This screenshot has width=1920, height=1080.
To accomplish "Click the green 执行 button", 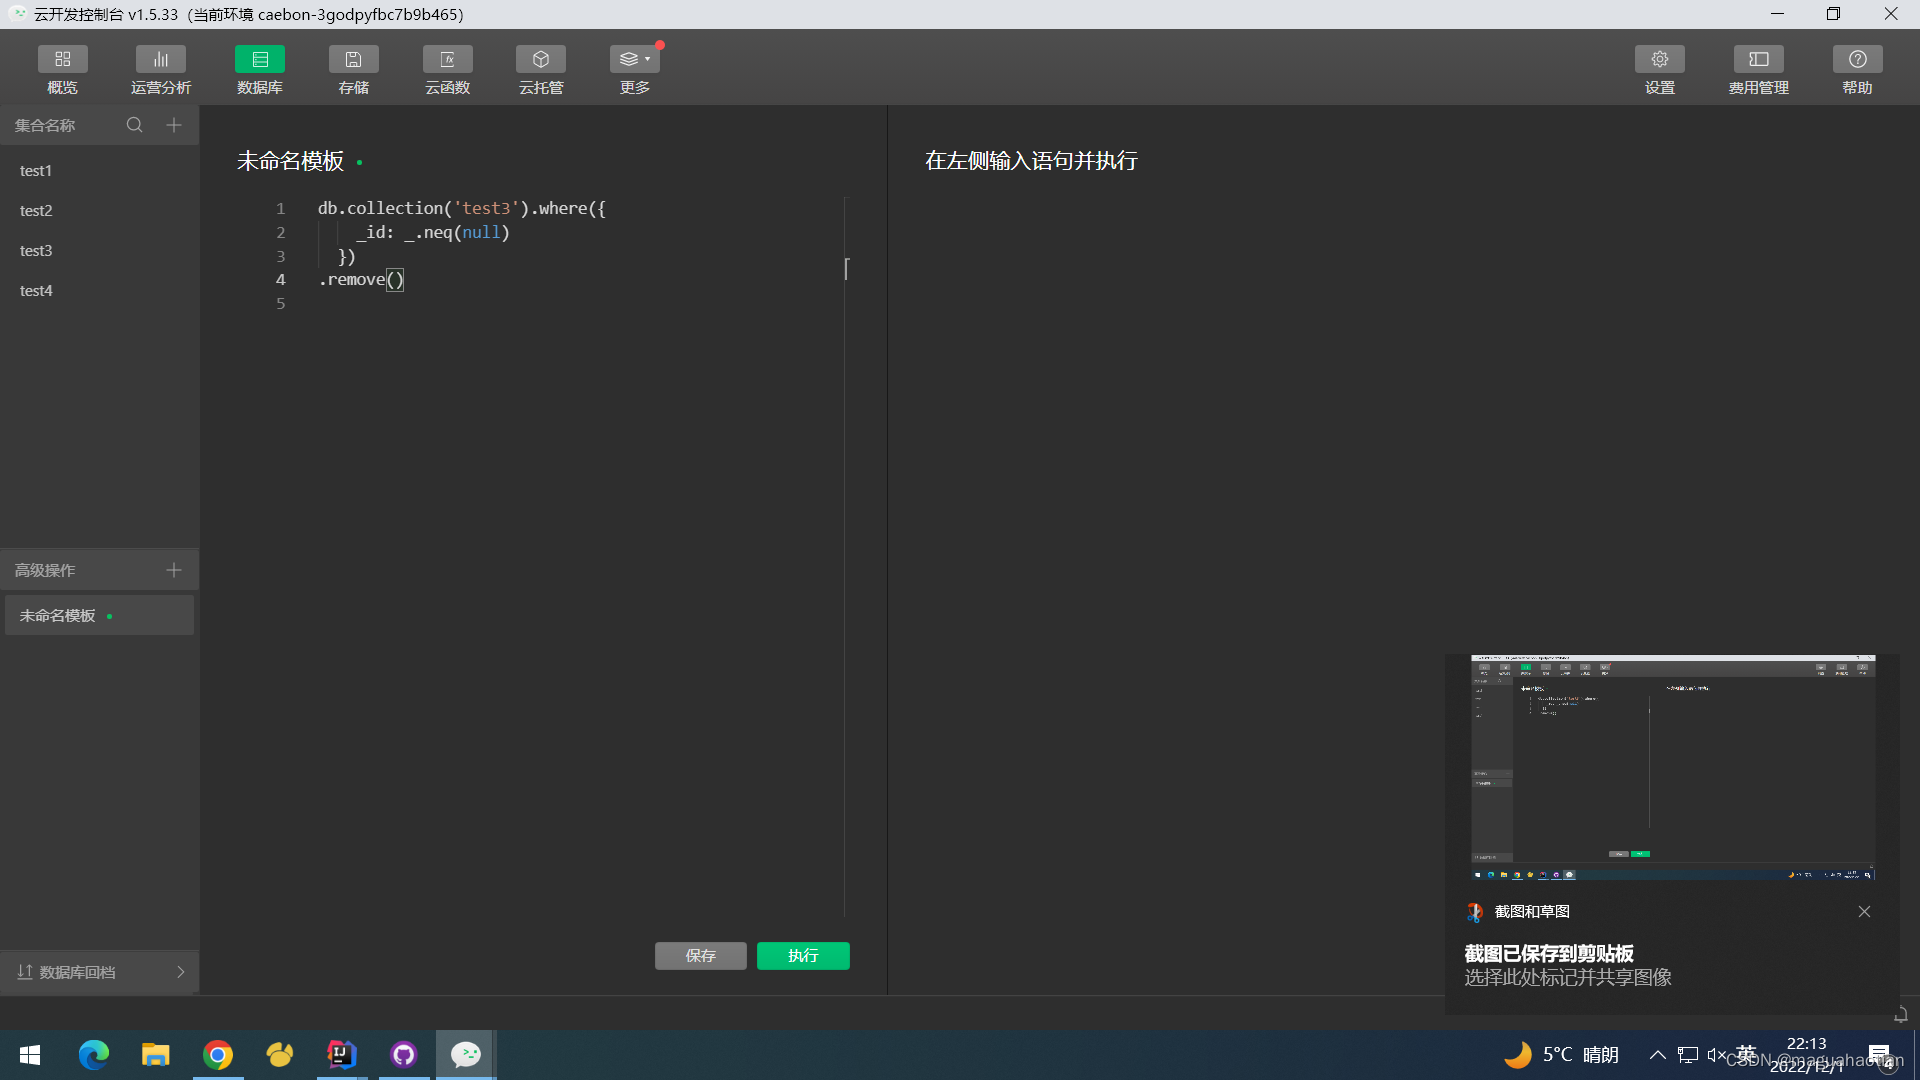I will coord(803,956).
